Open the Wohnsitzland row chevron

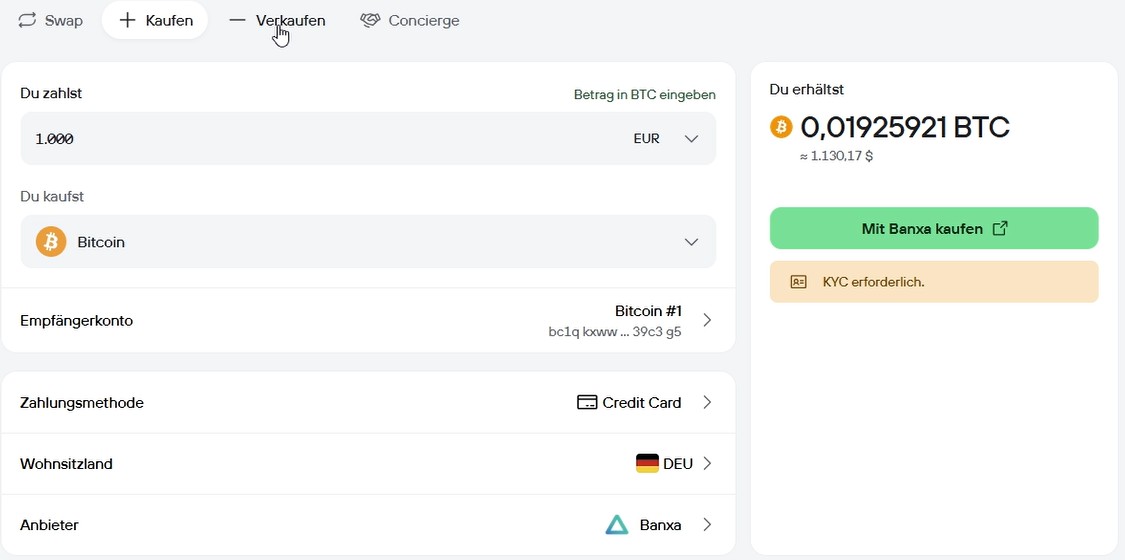tap(707, 464)
